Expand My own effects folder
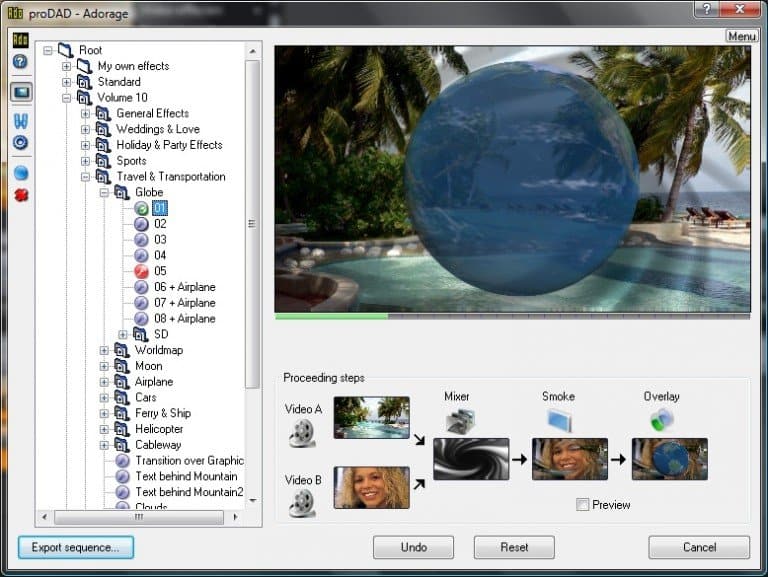 [x=67, y=66]
